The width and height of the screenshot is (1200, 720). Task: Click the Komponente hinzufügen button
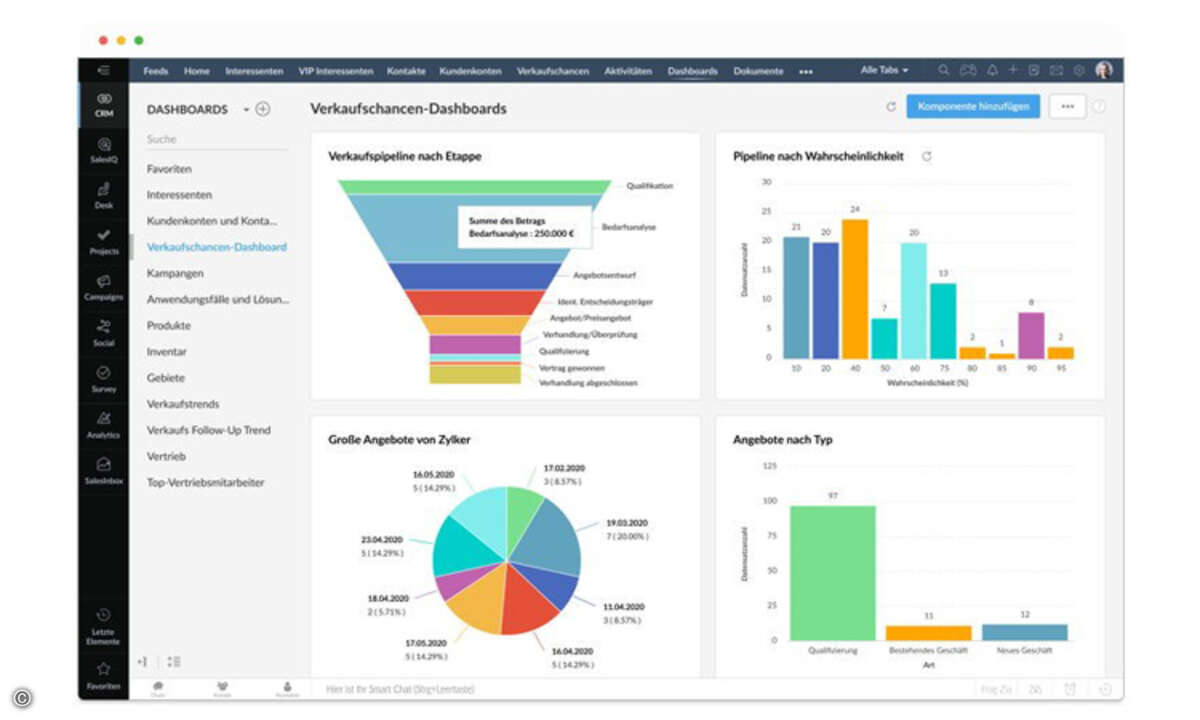click(x=973, y=107)
